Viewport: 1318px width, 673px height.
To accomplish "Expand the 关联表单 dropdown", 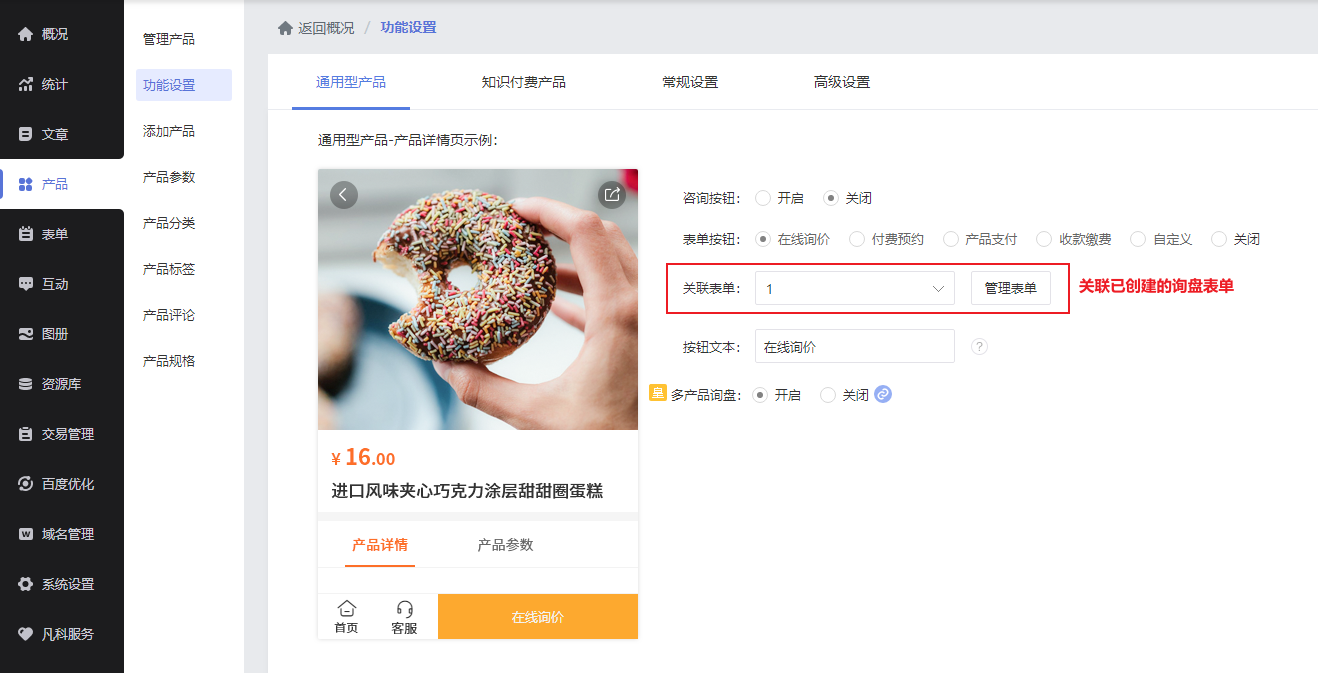I will point(855,288).
